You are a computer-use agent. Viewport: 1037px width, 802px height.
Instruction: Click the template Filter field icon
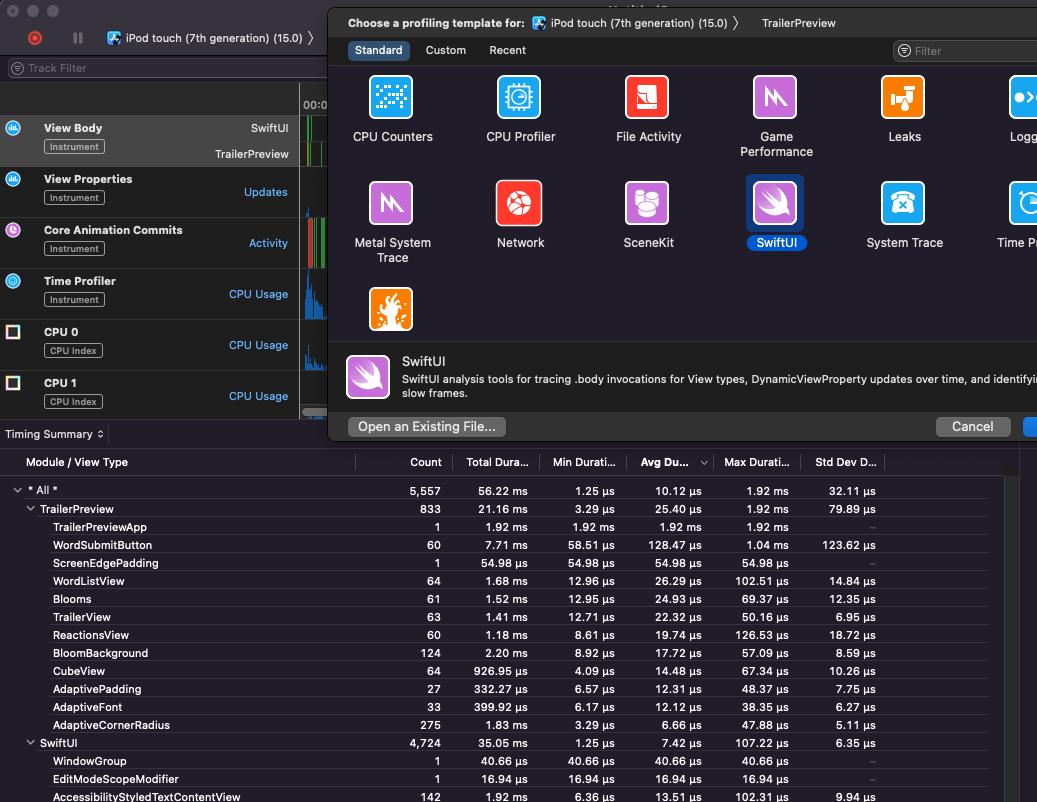click(904, 51)
